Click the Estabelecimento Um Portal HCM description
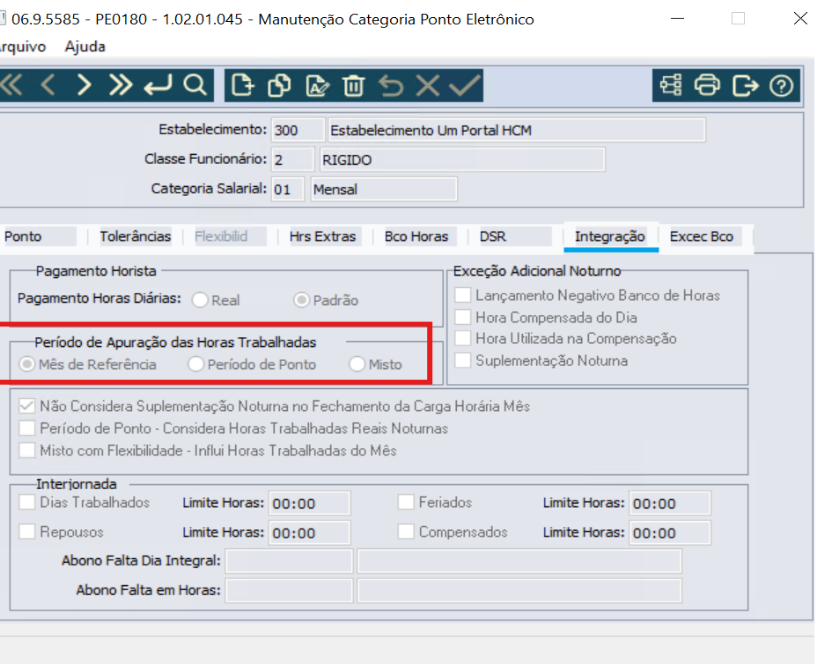 pyautogui.click(x=516, y=130)
